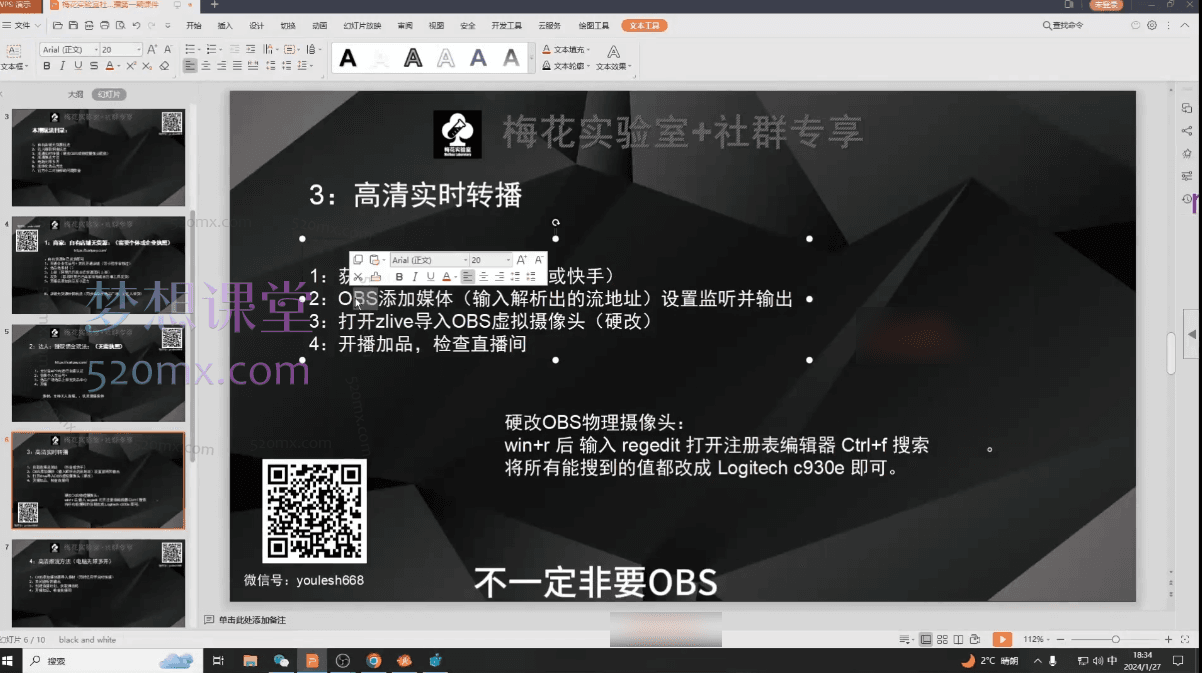Switch to the 开始 ribbon tab
The width and height of the screenshot is (1202, 673).
coord(194,25)
